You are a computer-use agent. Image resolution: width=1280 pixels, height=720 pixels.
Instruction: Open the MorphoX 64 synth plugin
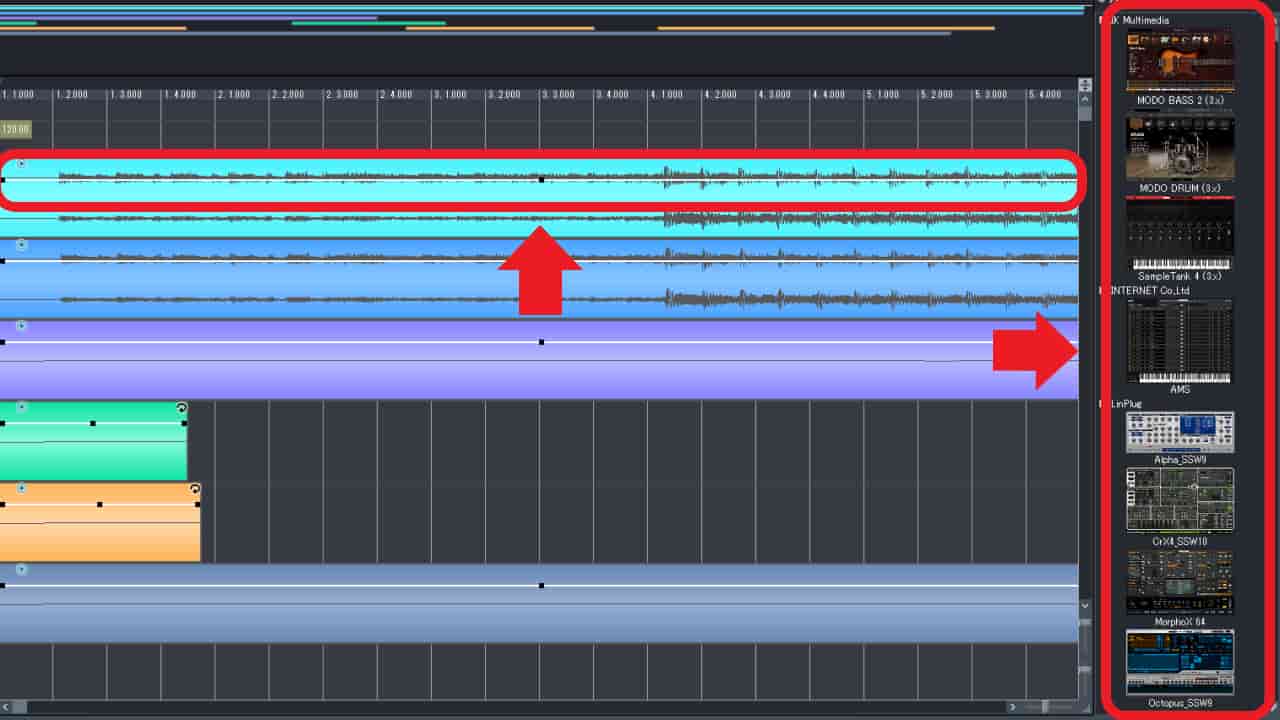pos(1179,582)
